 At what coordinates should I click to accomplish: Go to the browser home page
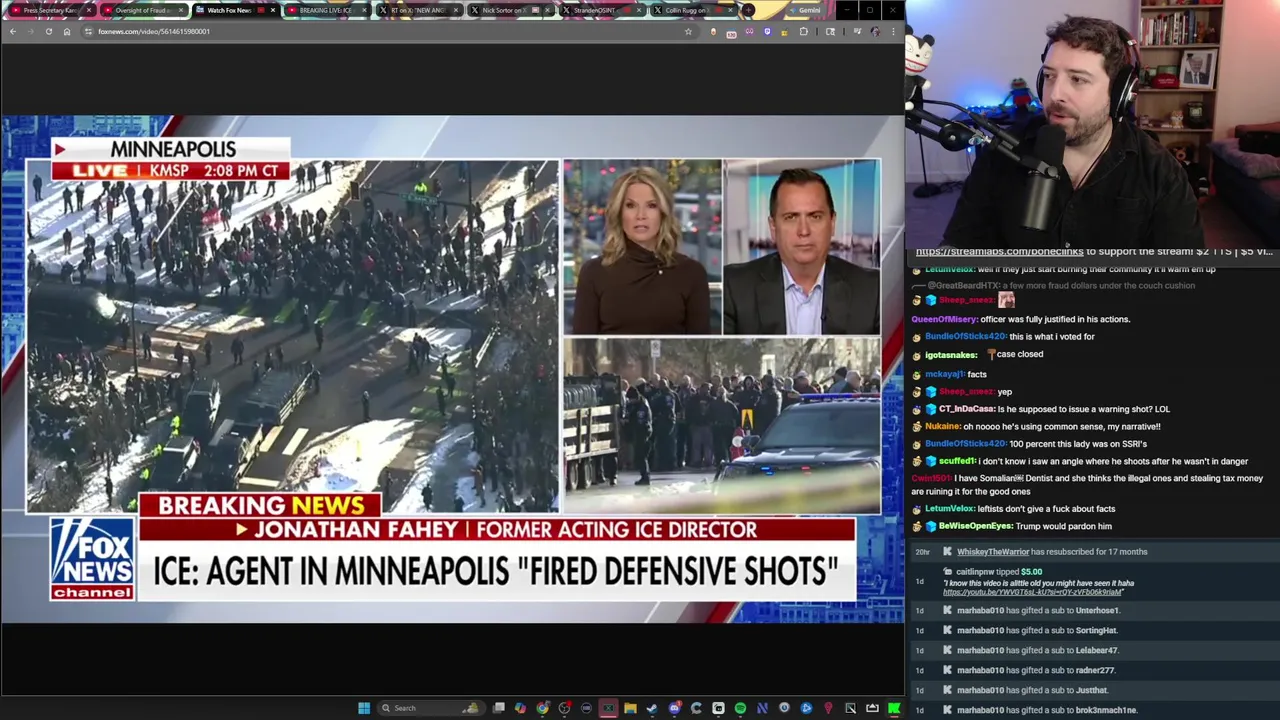(67, 31)
